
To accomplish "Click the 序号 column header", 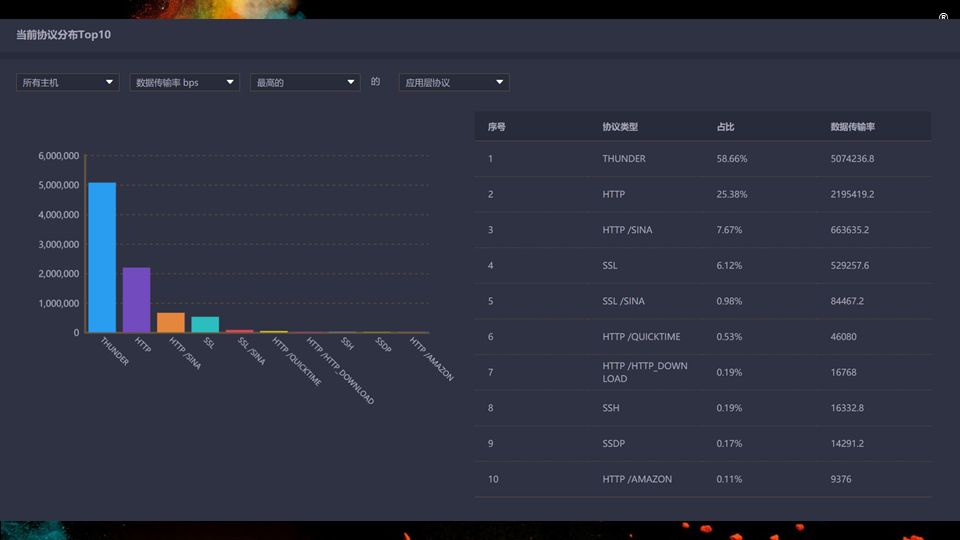I will click(x=497, y=127).
